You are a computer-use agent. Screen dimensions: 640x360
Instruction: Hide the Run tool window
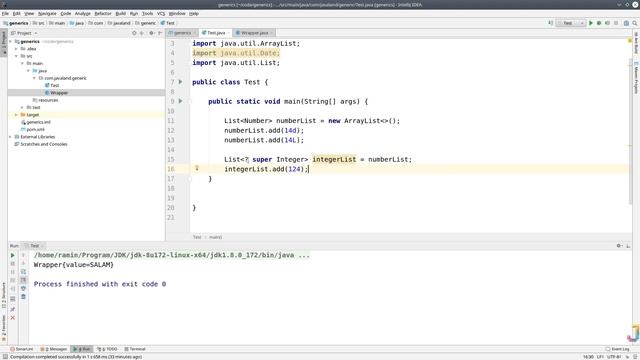pos(628,246)
